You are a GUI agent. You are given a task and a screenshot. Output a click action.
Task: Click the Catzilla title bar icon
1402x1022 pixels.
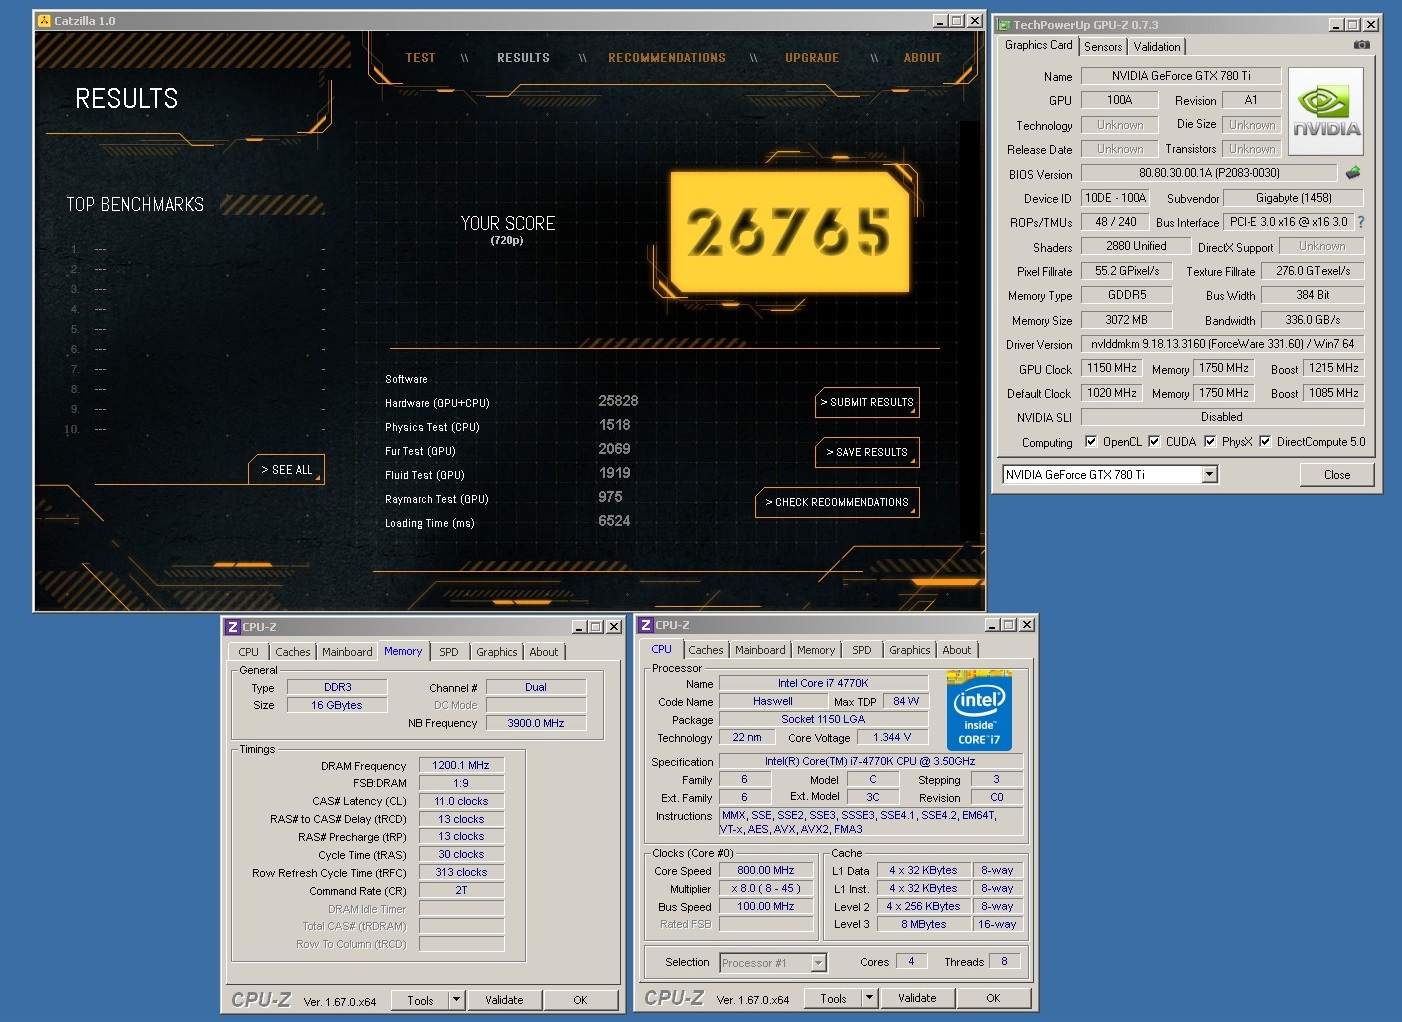tap(44, 20)
